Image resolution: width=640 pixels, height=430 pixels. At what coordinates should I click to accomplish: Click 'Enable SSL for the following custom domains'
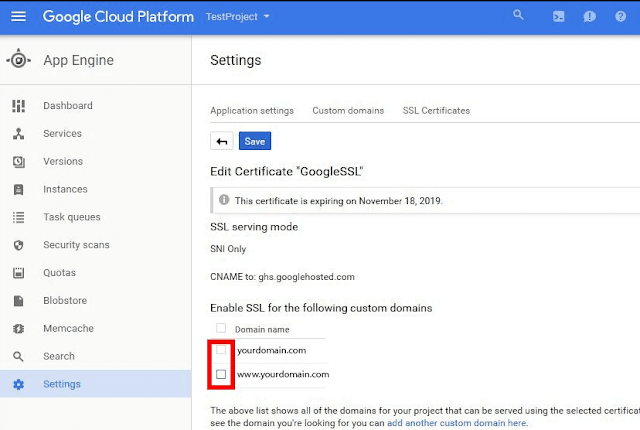tap(321, 308)
